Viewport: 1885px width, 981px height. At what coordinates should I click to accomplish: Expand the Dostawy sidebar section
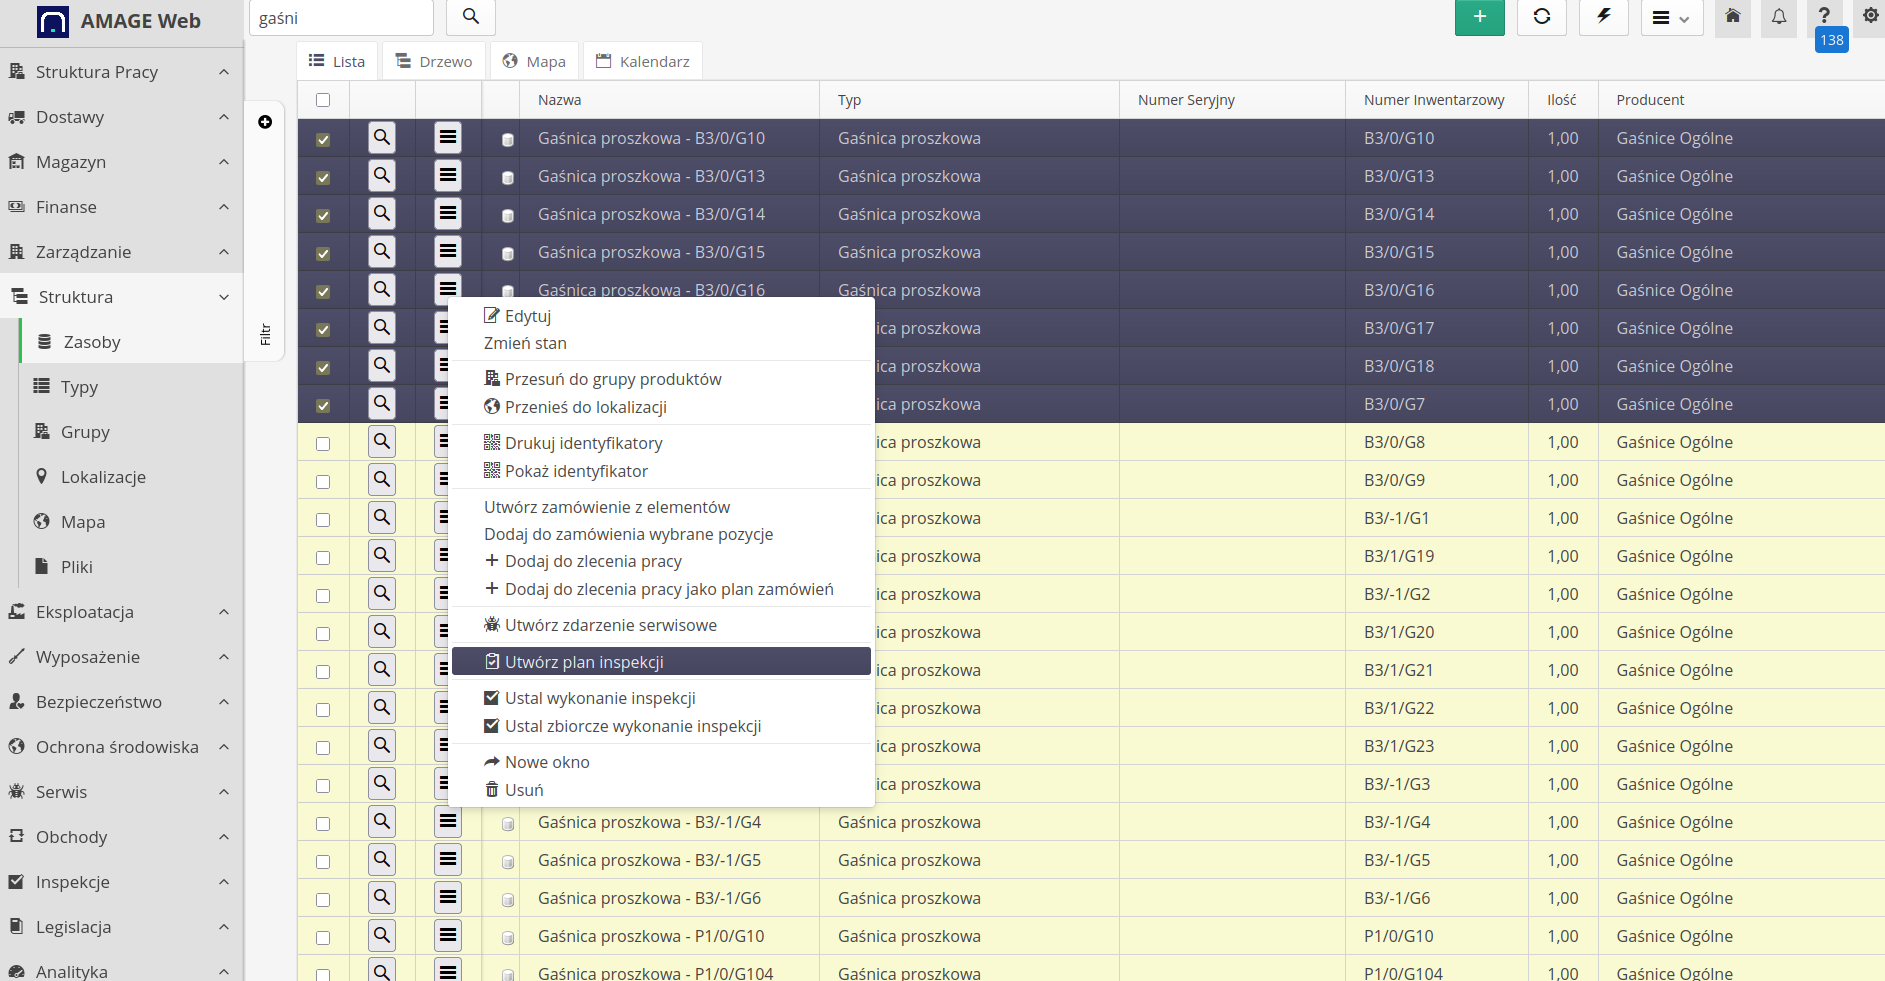point(121,117)
